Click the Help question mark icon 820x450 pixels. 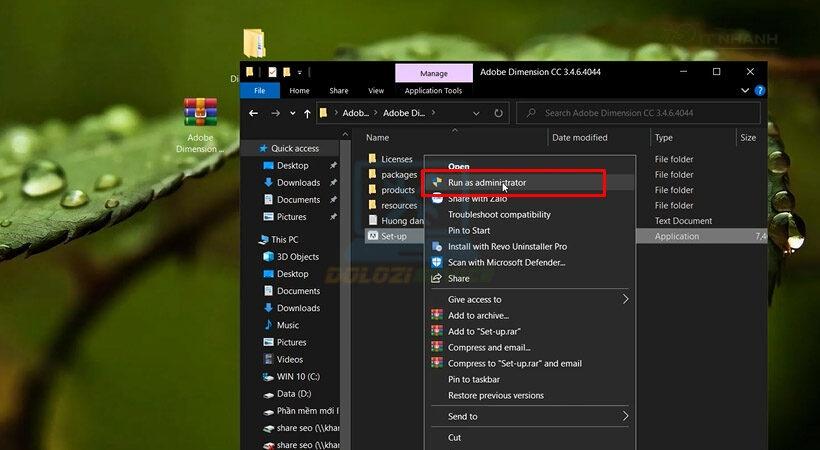tap(758, 90)
